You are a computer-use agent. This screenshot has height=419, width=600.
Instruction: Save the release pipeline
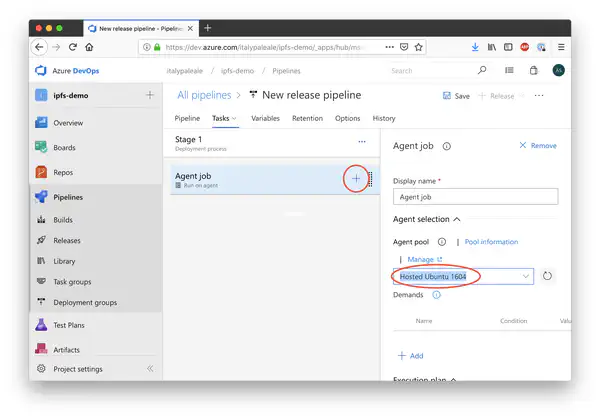(x=455, y=96)
